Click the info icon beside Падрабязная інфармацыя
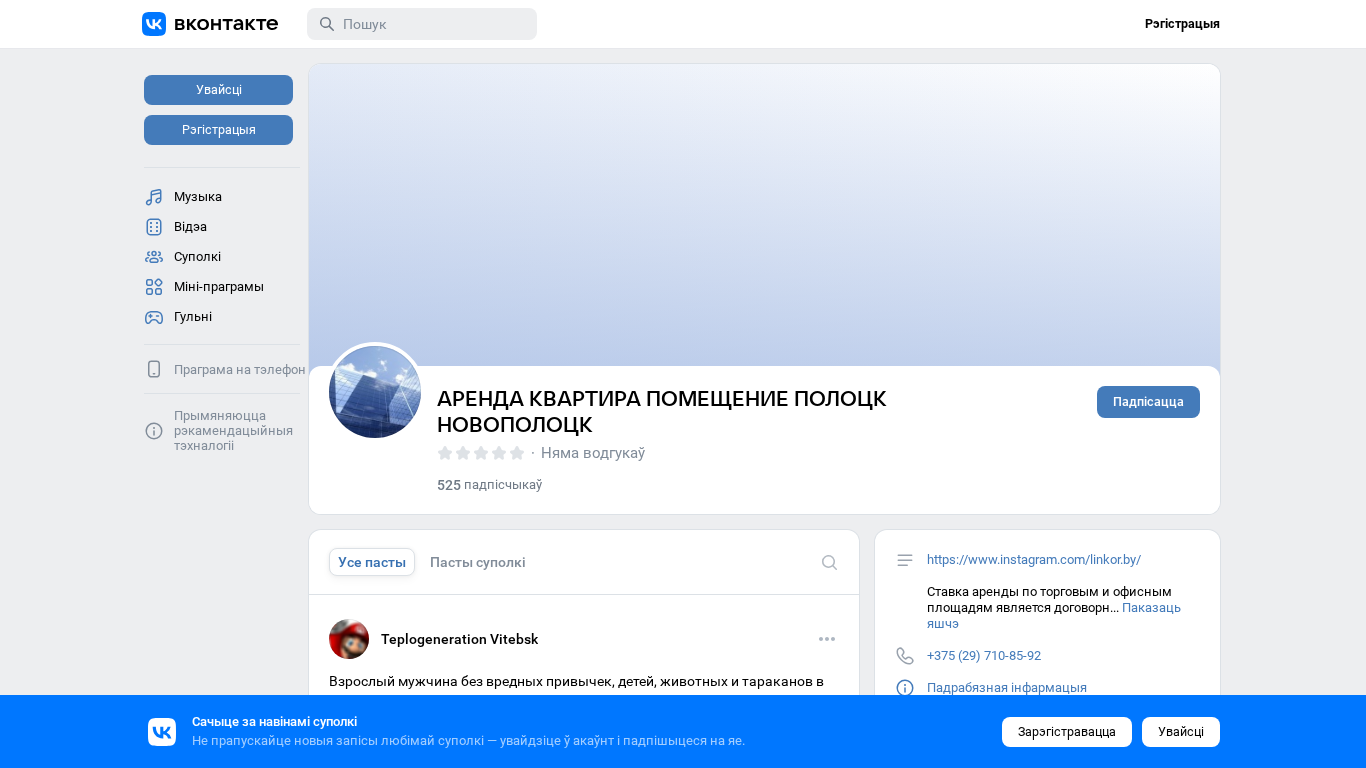 (x=905, y=688)
